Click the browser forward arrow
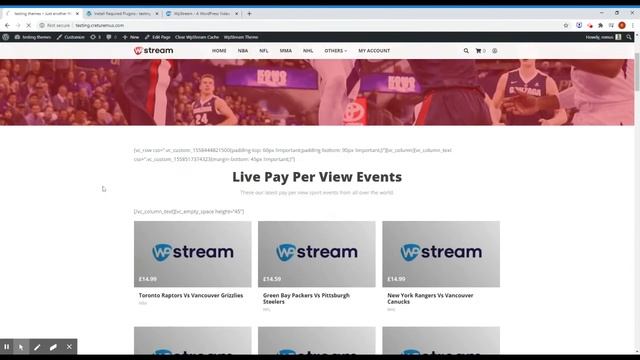 click(x=18, y=25)
